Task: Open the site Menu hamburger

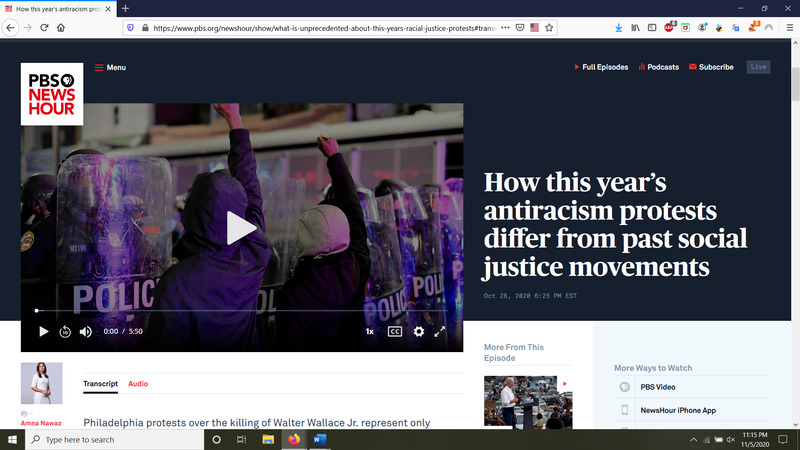Action: (x=110, y=68)
